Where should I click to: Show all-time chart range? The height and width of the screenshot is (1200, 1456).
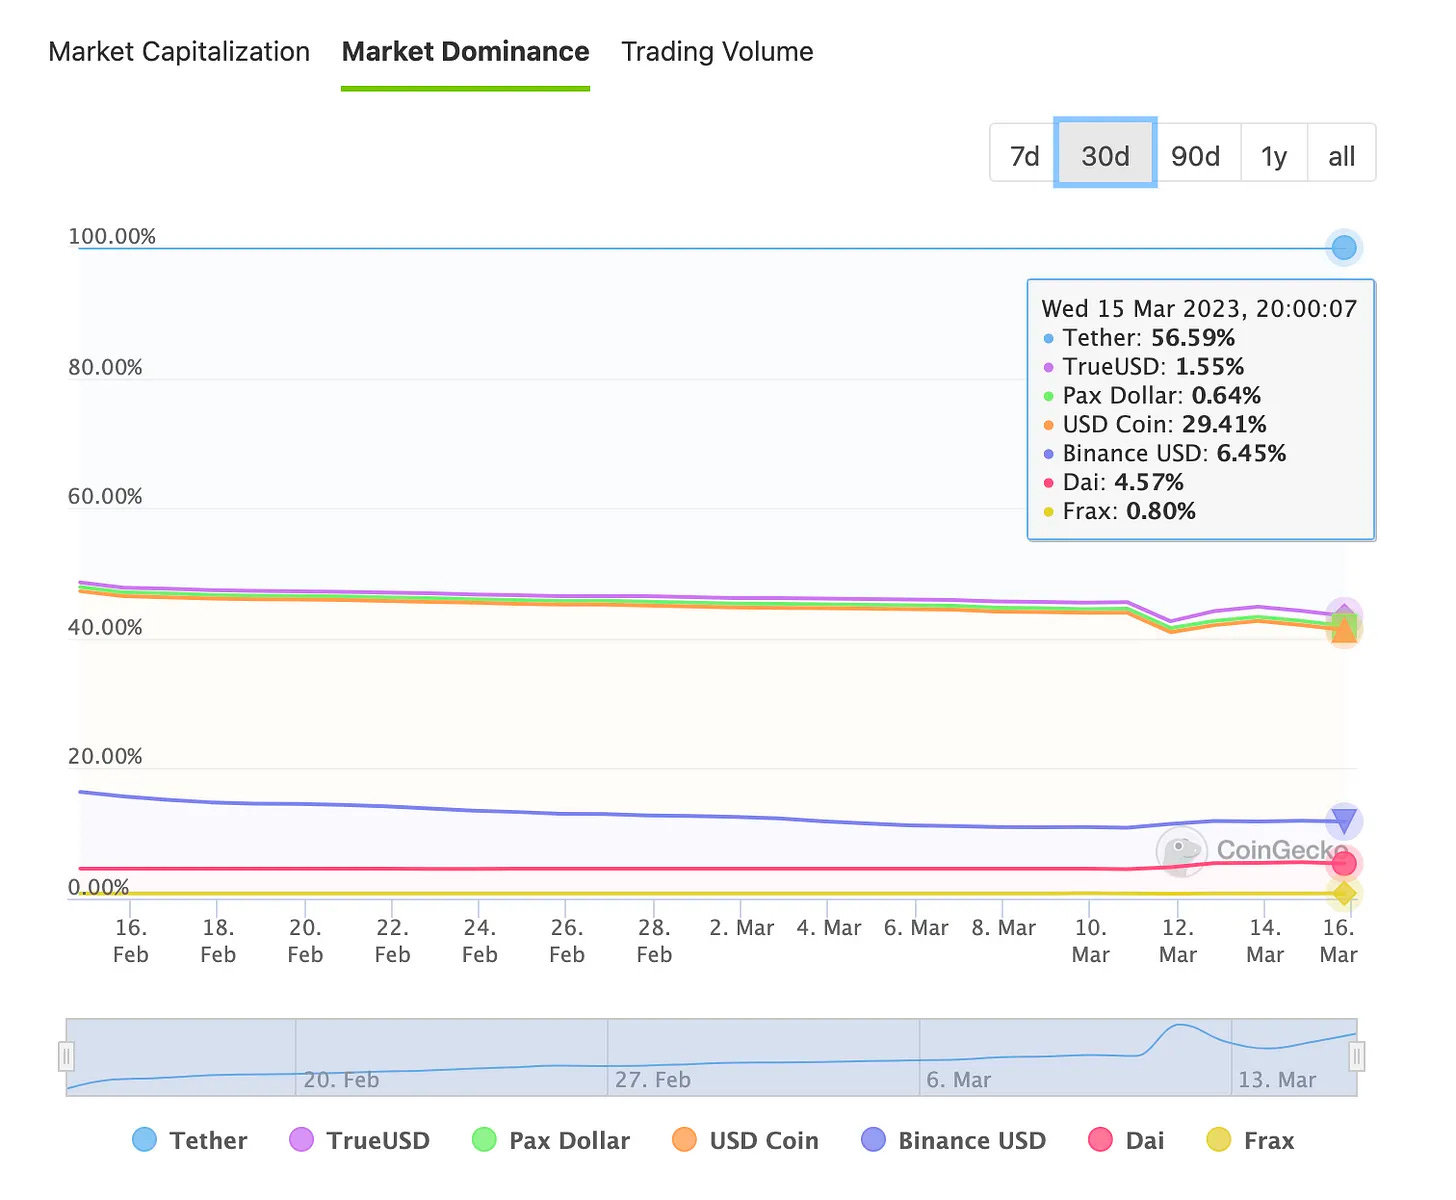[1341, 156]
